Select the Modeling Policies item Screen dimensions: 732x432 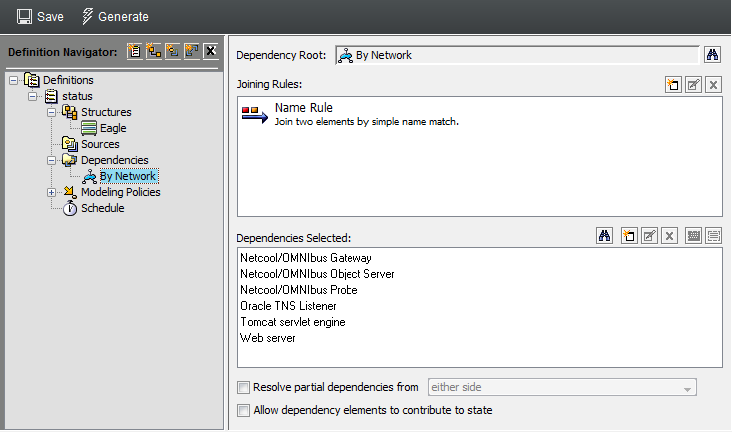click(120, 192)
